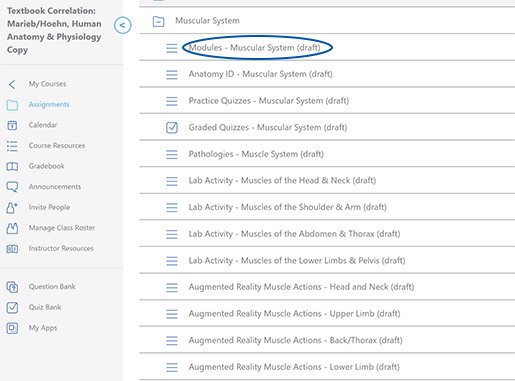This screenshot has width=515, height=381.
Task: Open My Apps
Action: click(43, 328)
